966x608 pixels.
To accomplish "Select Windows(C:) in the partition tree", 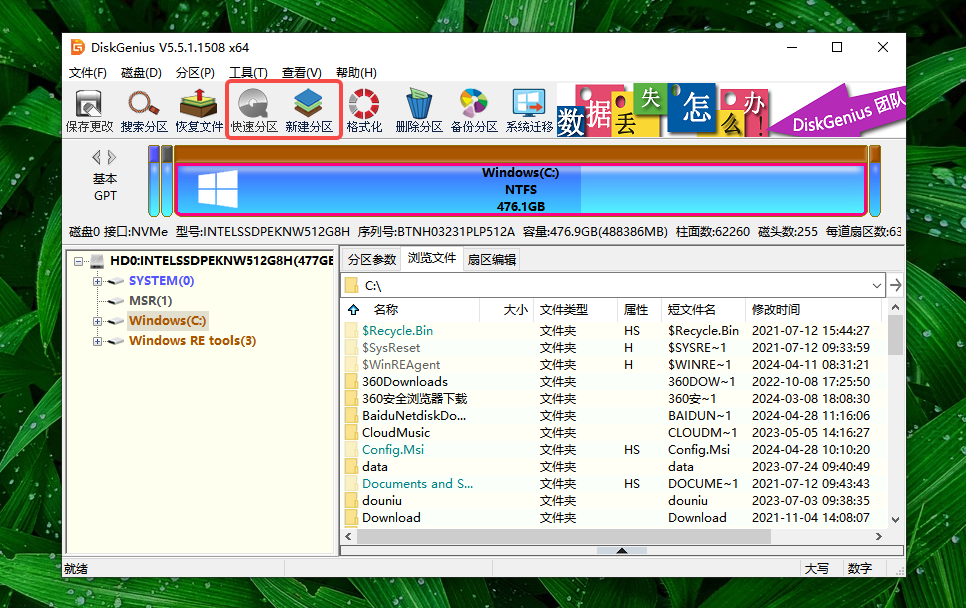I will [168, 321].
